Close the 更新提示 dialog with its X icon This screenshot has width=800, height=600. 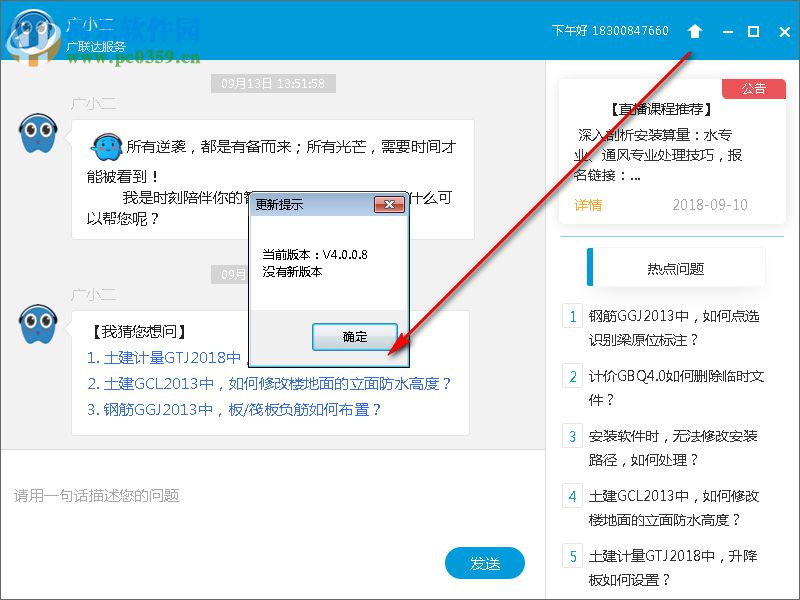[x=390, y=204]
